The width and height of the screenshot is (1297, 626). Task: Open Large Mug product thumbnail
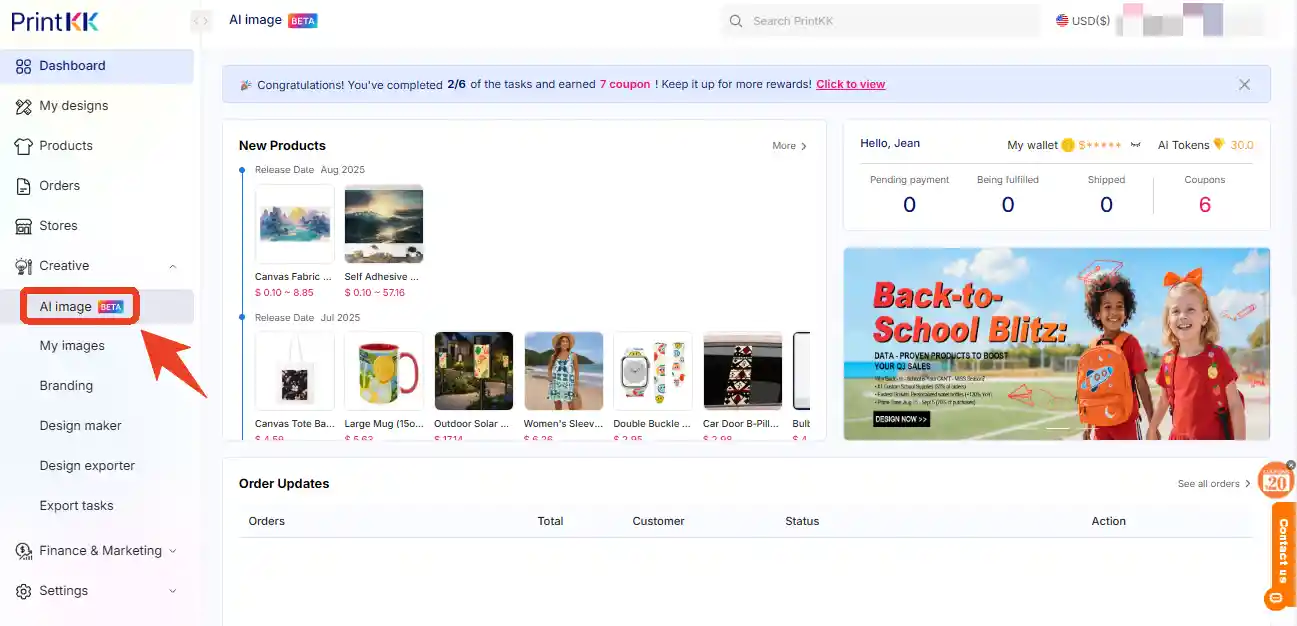[384, 371]
